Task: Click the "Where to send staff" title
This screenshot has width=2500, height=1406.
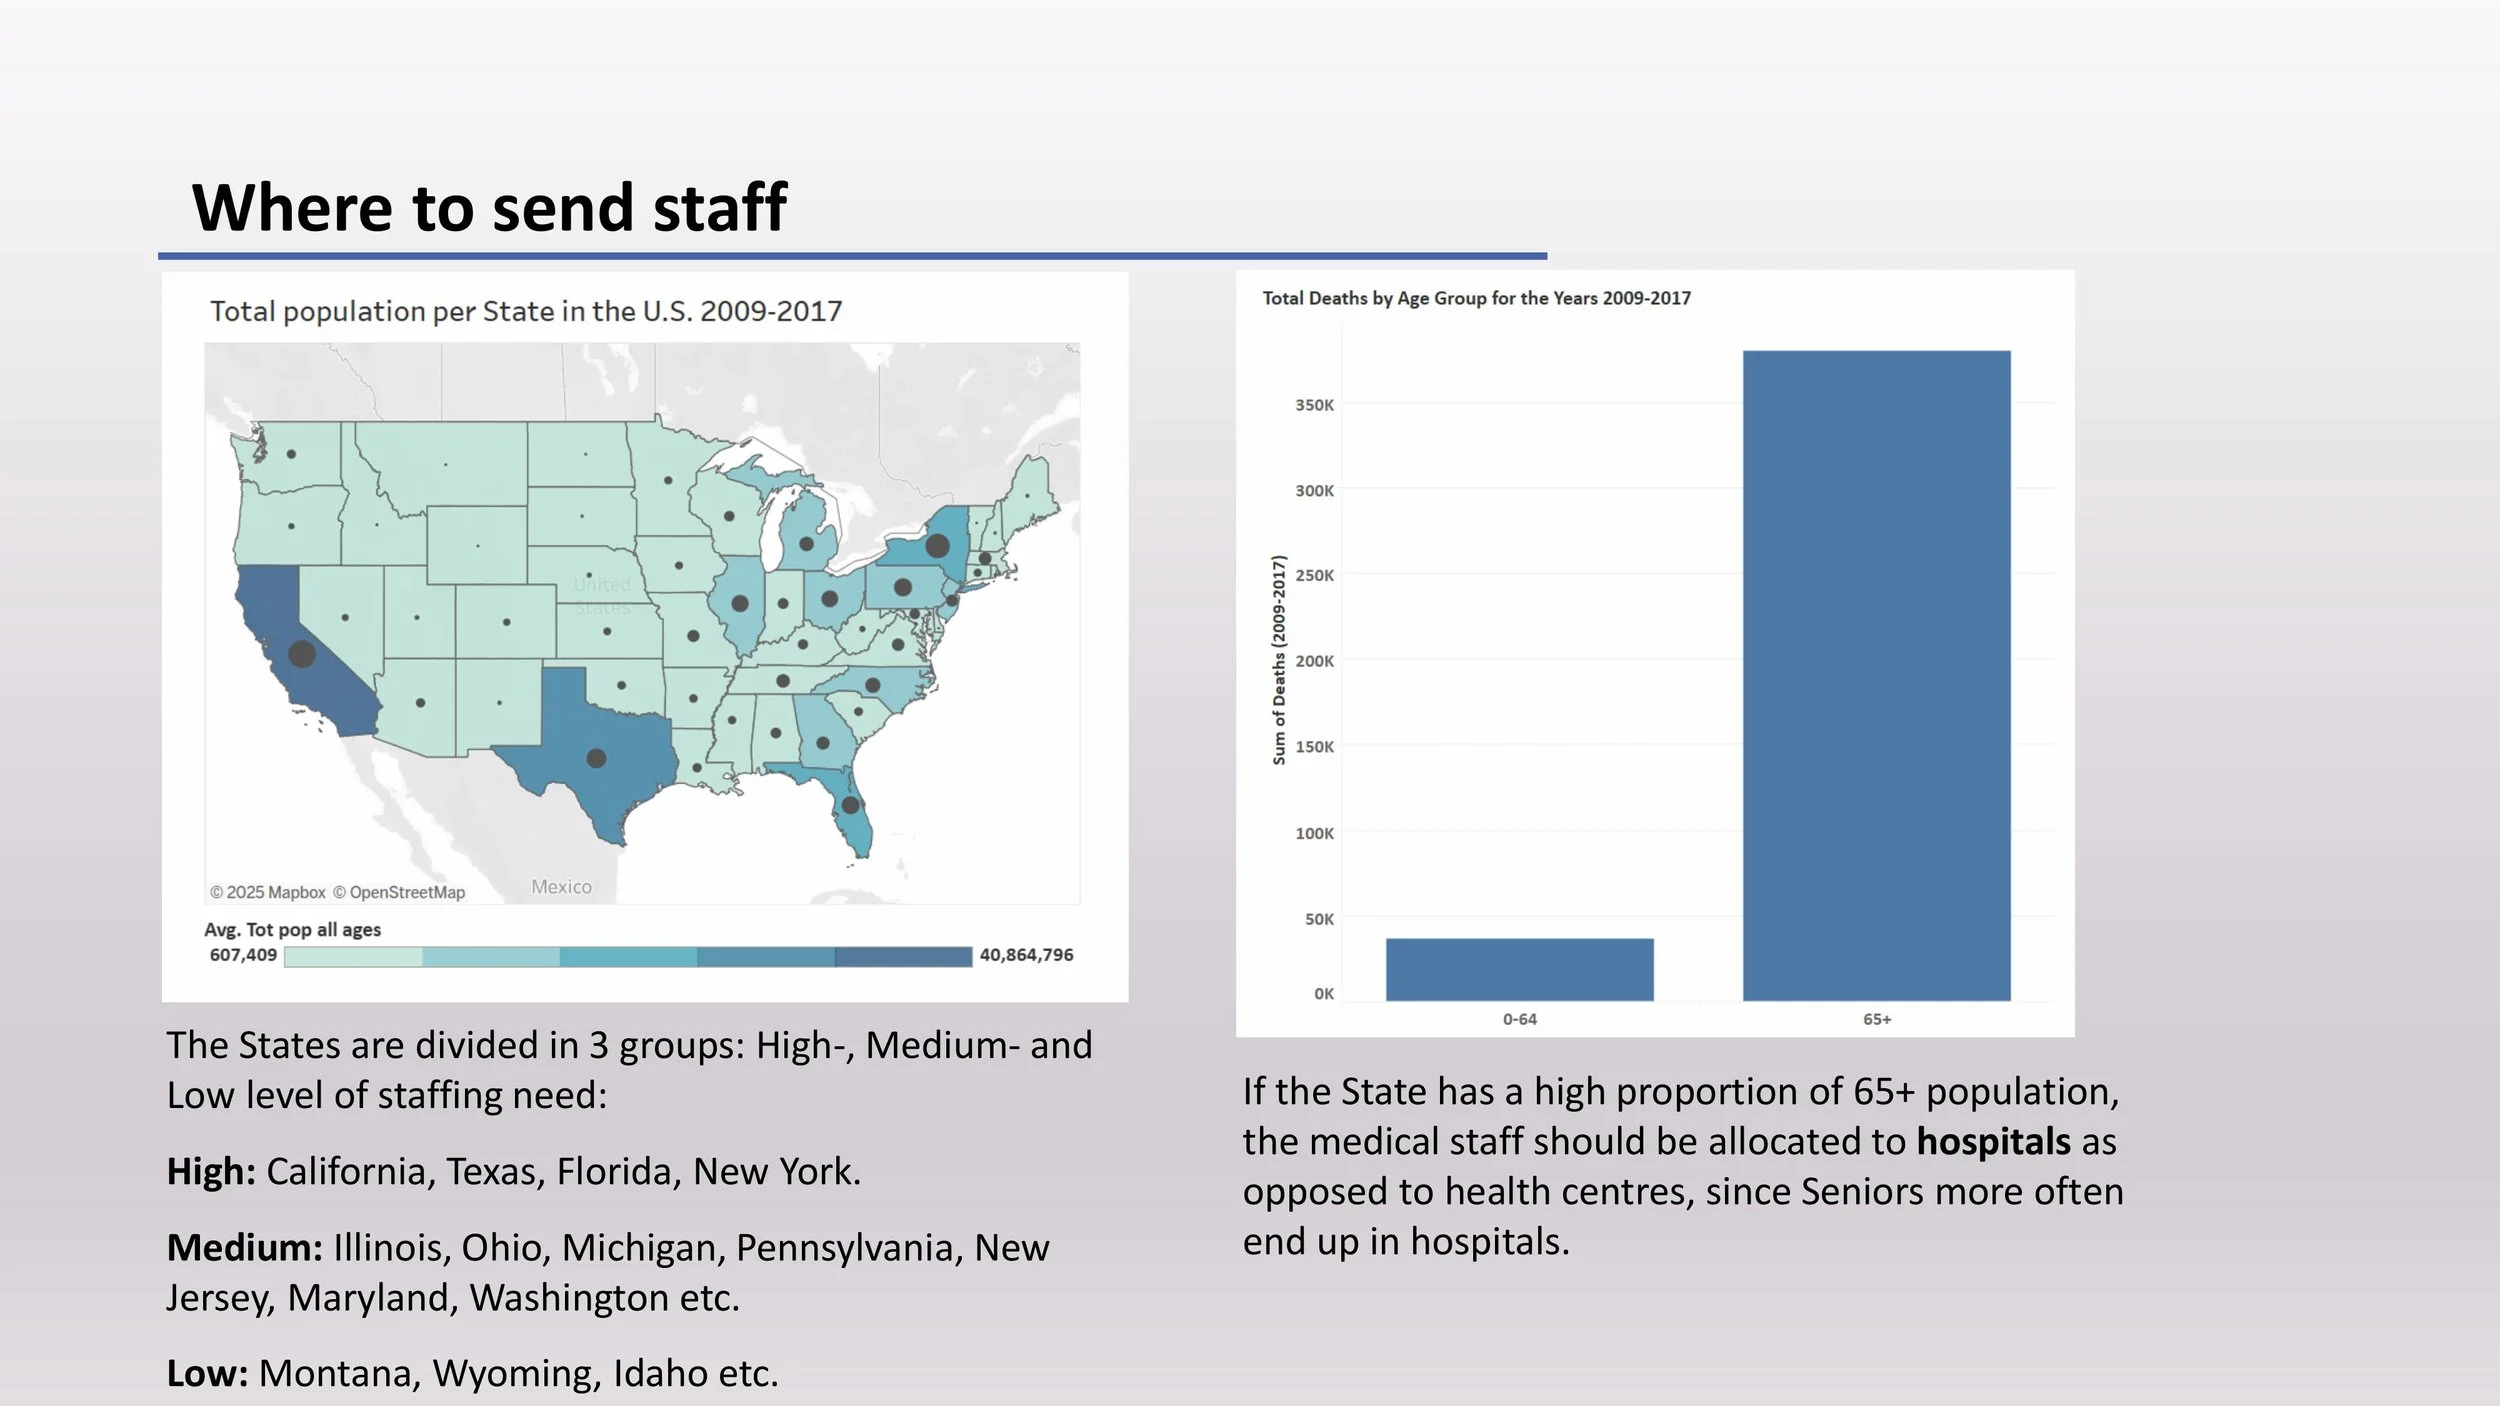Action: (489, 208)
